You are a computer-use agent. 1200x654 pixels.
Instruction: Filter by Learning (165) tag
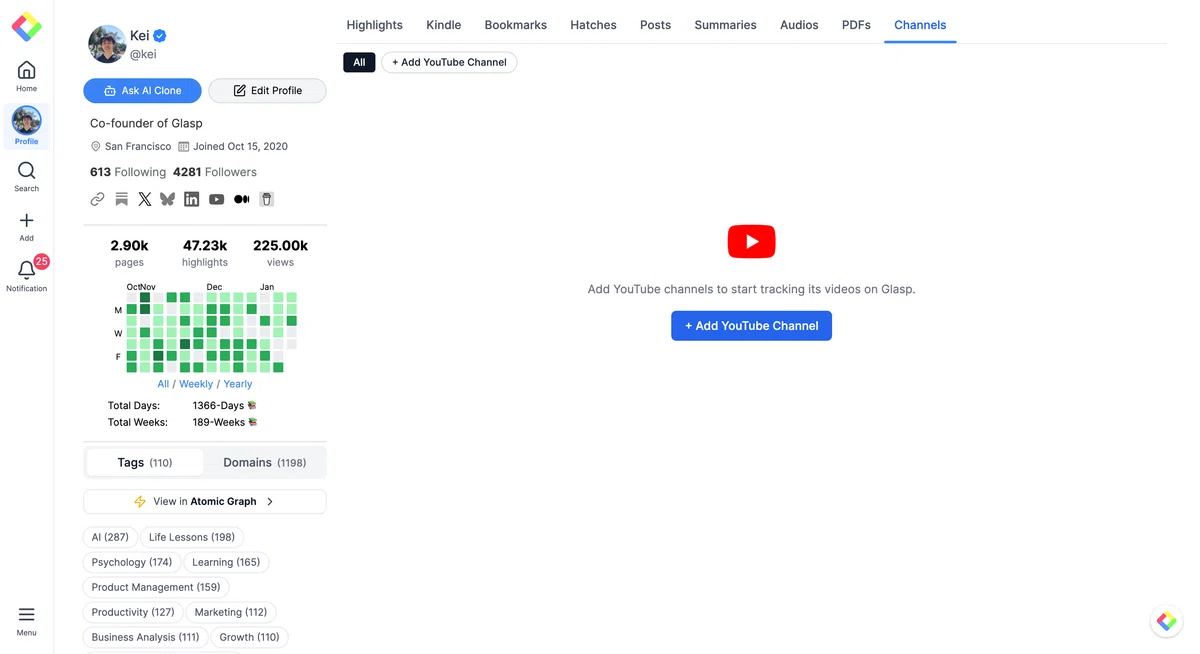(x=226, y=562)
